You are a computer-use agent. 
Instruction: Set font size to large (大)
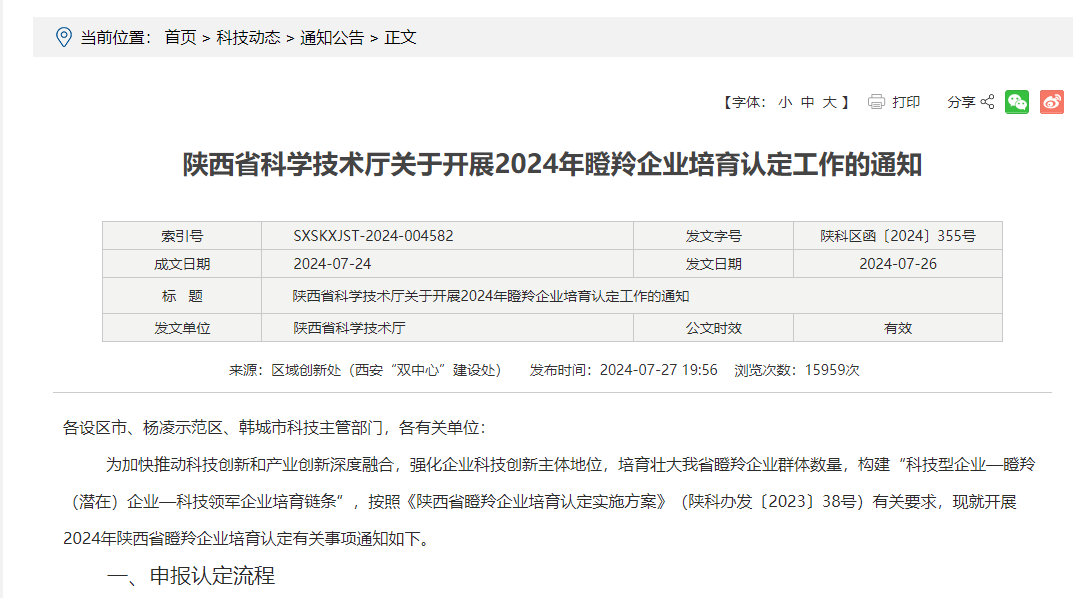(x=830, y=102)
